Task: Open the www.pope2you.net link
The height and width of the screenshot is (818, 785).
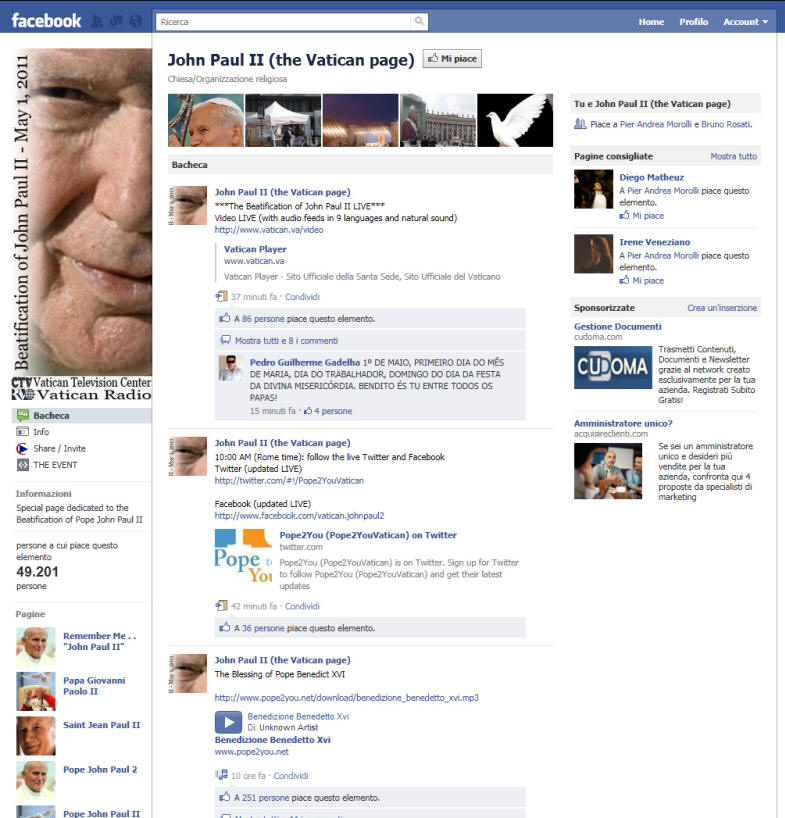Action: coord(251,752)
